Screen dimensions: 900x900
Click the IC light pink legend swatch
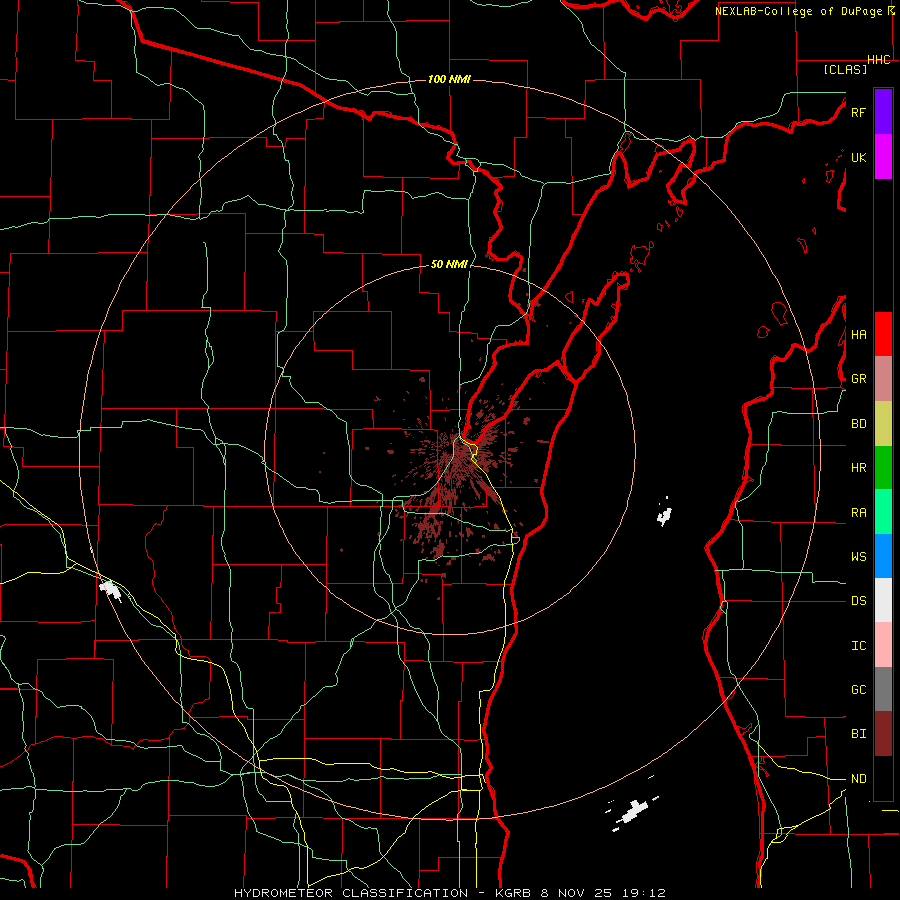(883, 645)
